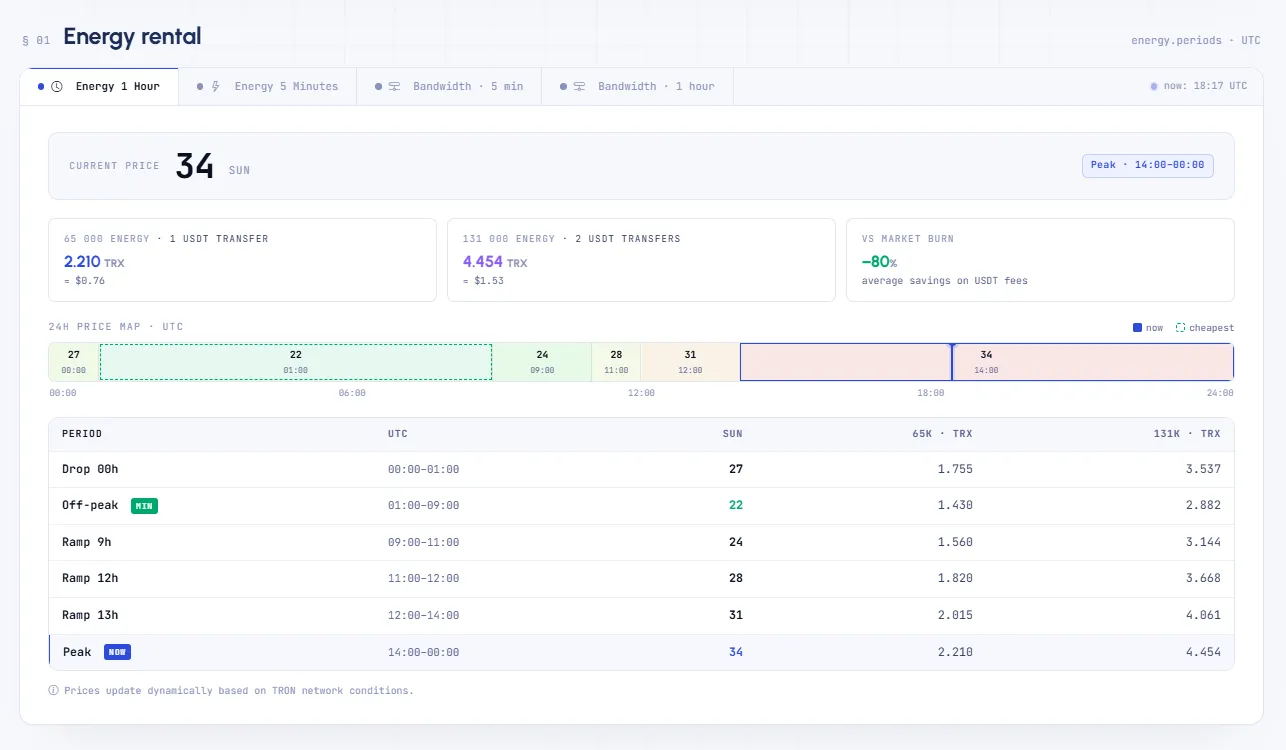Viewport: 1286px width, 750px height.
Task: Click the VS Market Burn savings card
Action: point(1040,260)
